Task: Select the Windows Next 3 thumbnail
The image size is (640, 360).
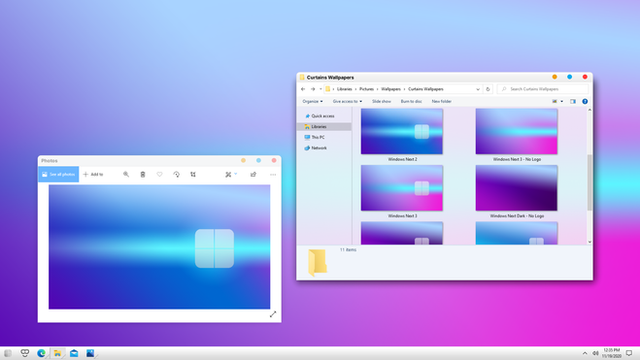Action: click(x=402, y=188)
